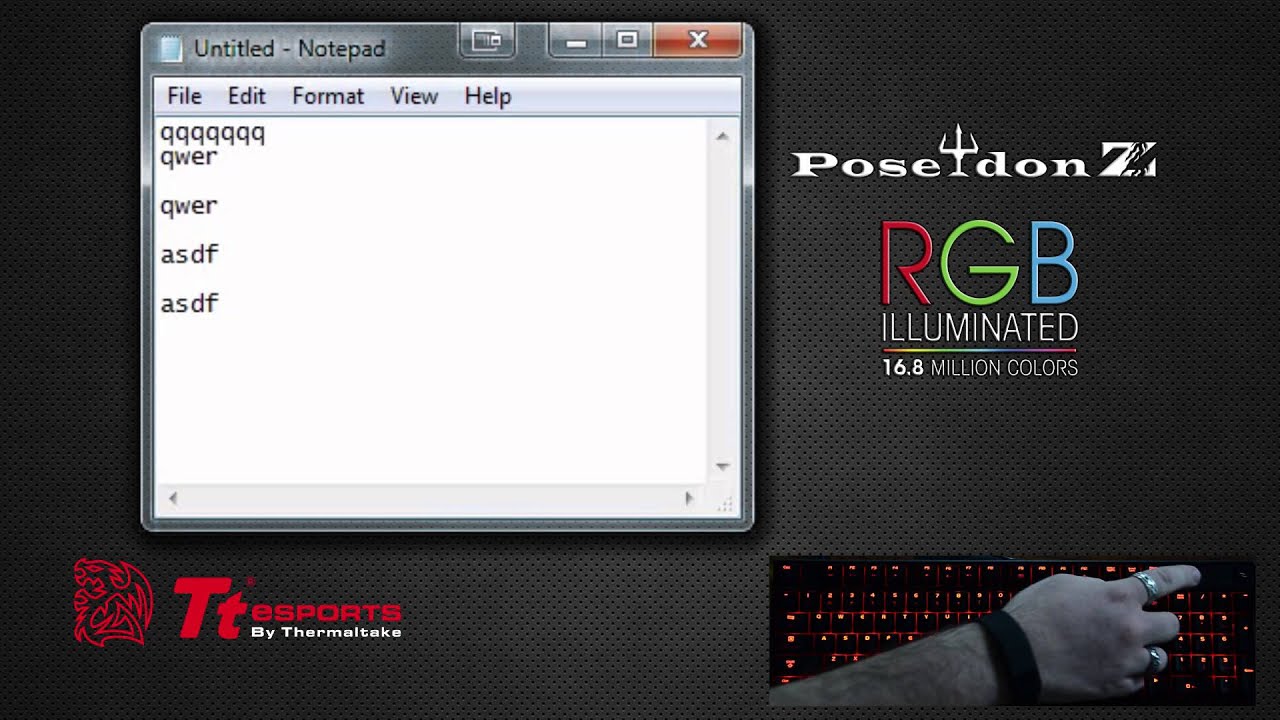The image size is (1280, 720).
Task: Maximize the Notepad window
Action: pyautogui.click(x=627, y=40)
